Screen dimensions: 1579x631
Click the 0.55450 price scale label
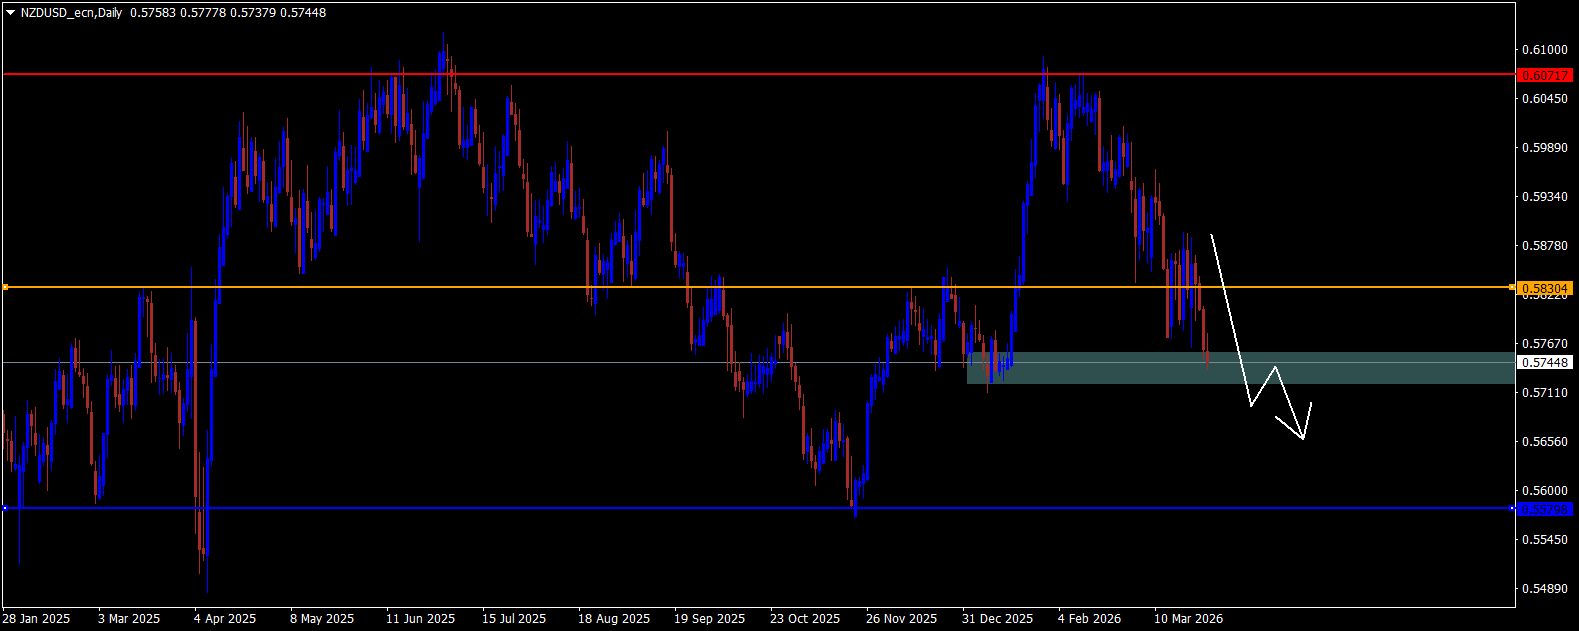[1545, 540]
